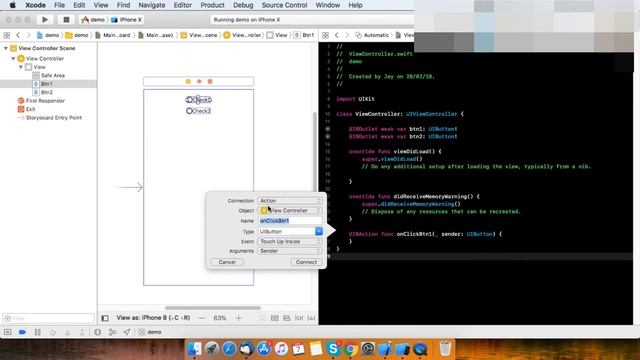Go forward in the storyboard jump bar
Viewport: 640px width, 360px height.
click(x=28, y=35)
